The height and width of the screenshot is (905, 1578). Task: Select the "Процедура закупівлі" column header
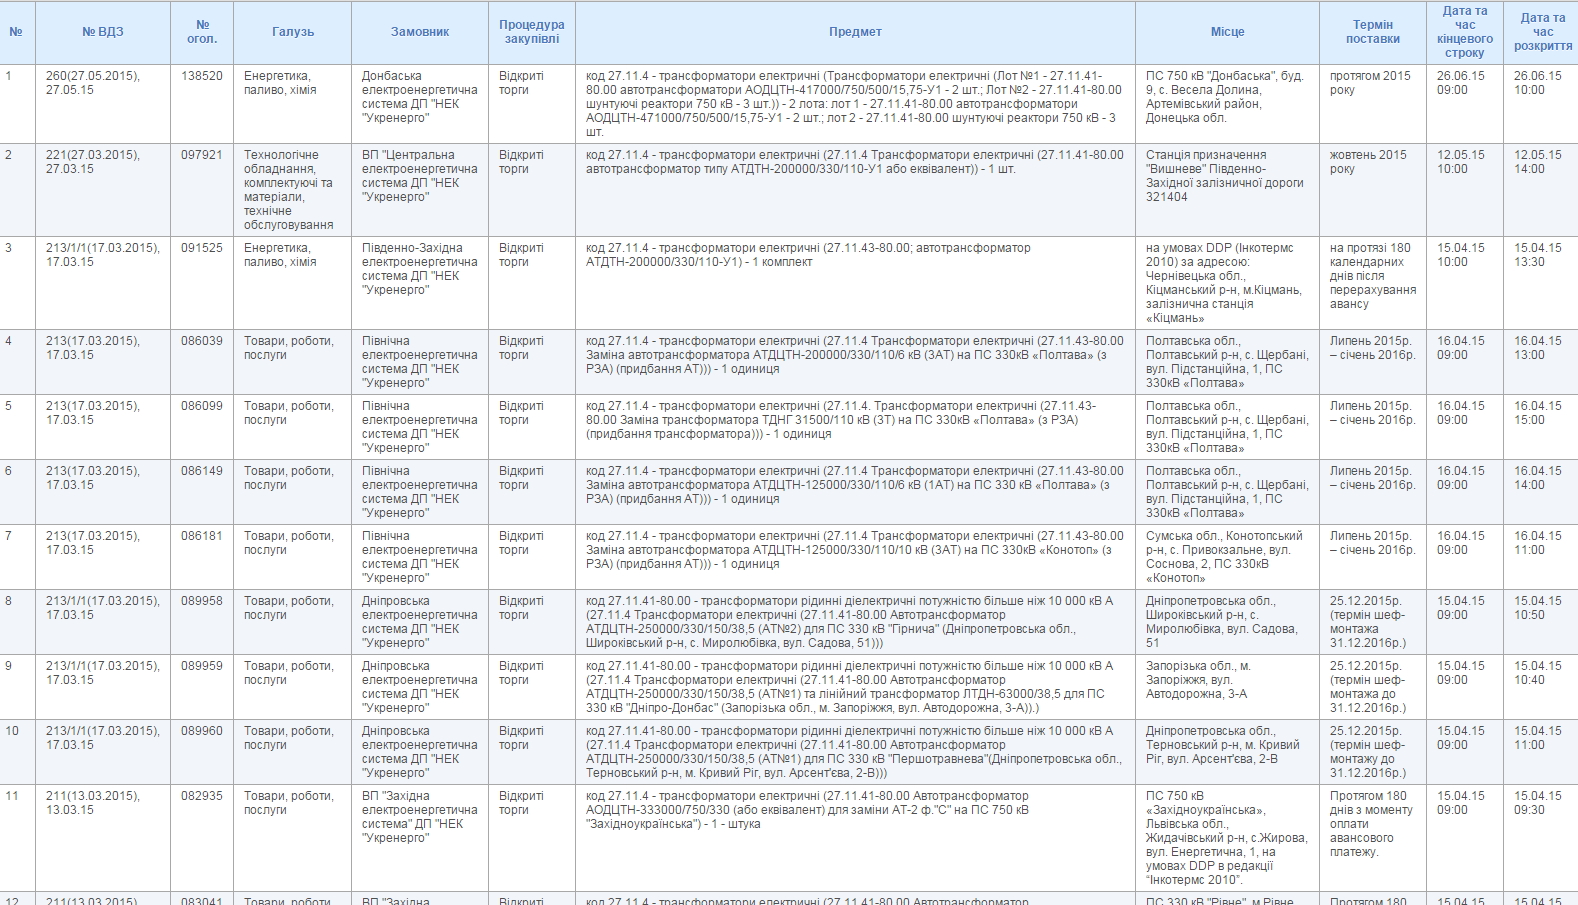point(531,32)
